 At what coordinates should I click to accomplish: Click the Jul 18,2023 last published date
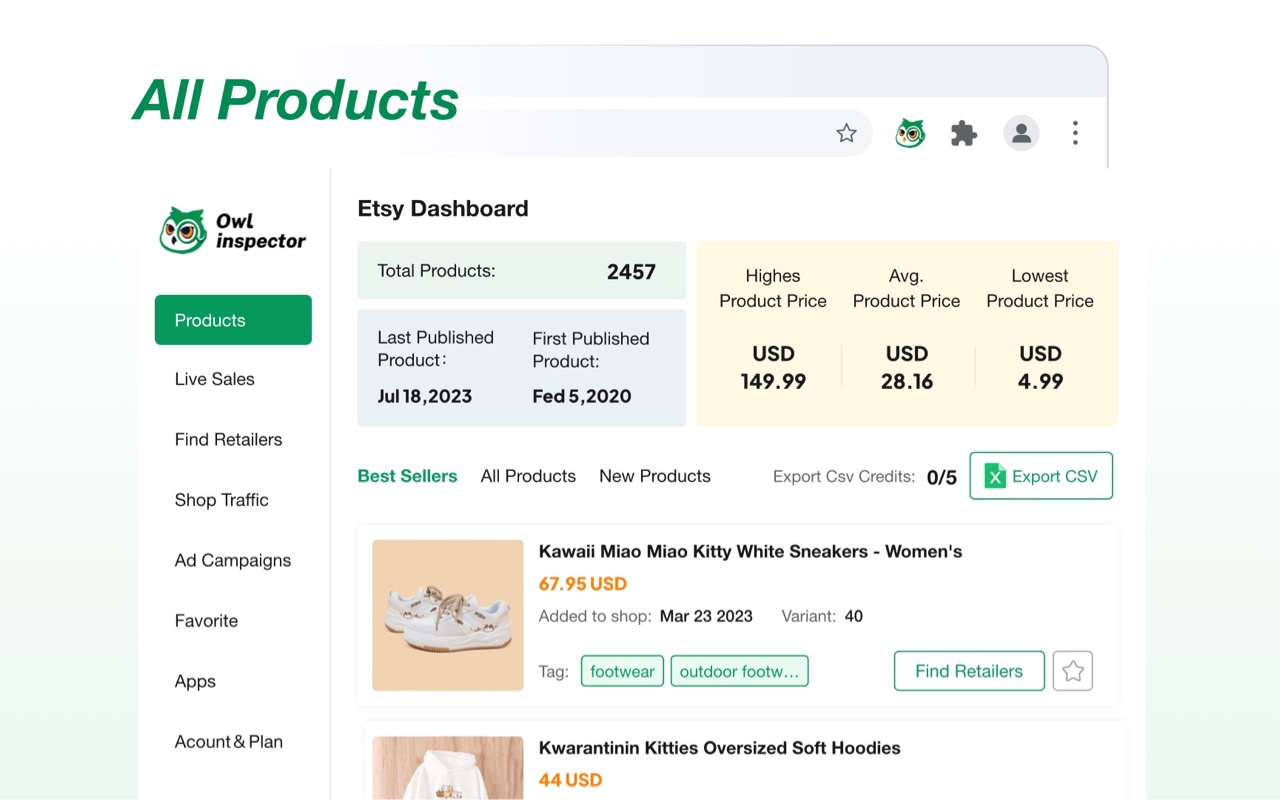point(424,396)
